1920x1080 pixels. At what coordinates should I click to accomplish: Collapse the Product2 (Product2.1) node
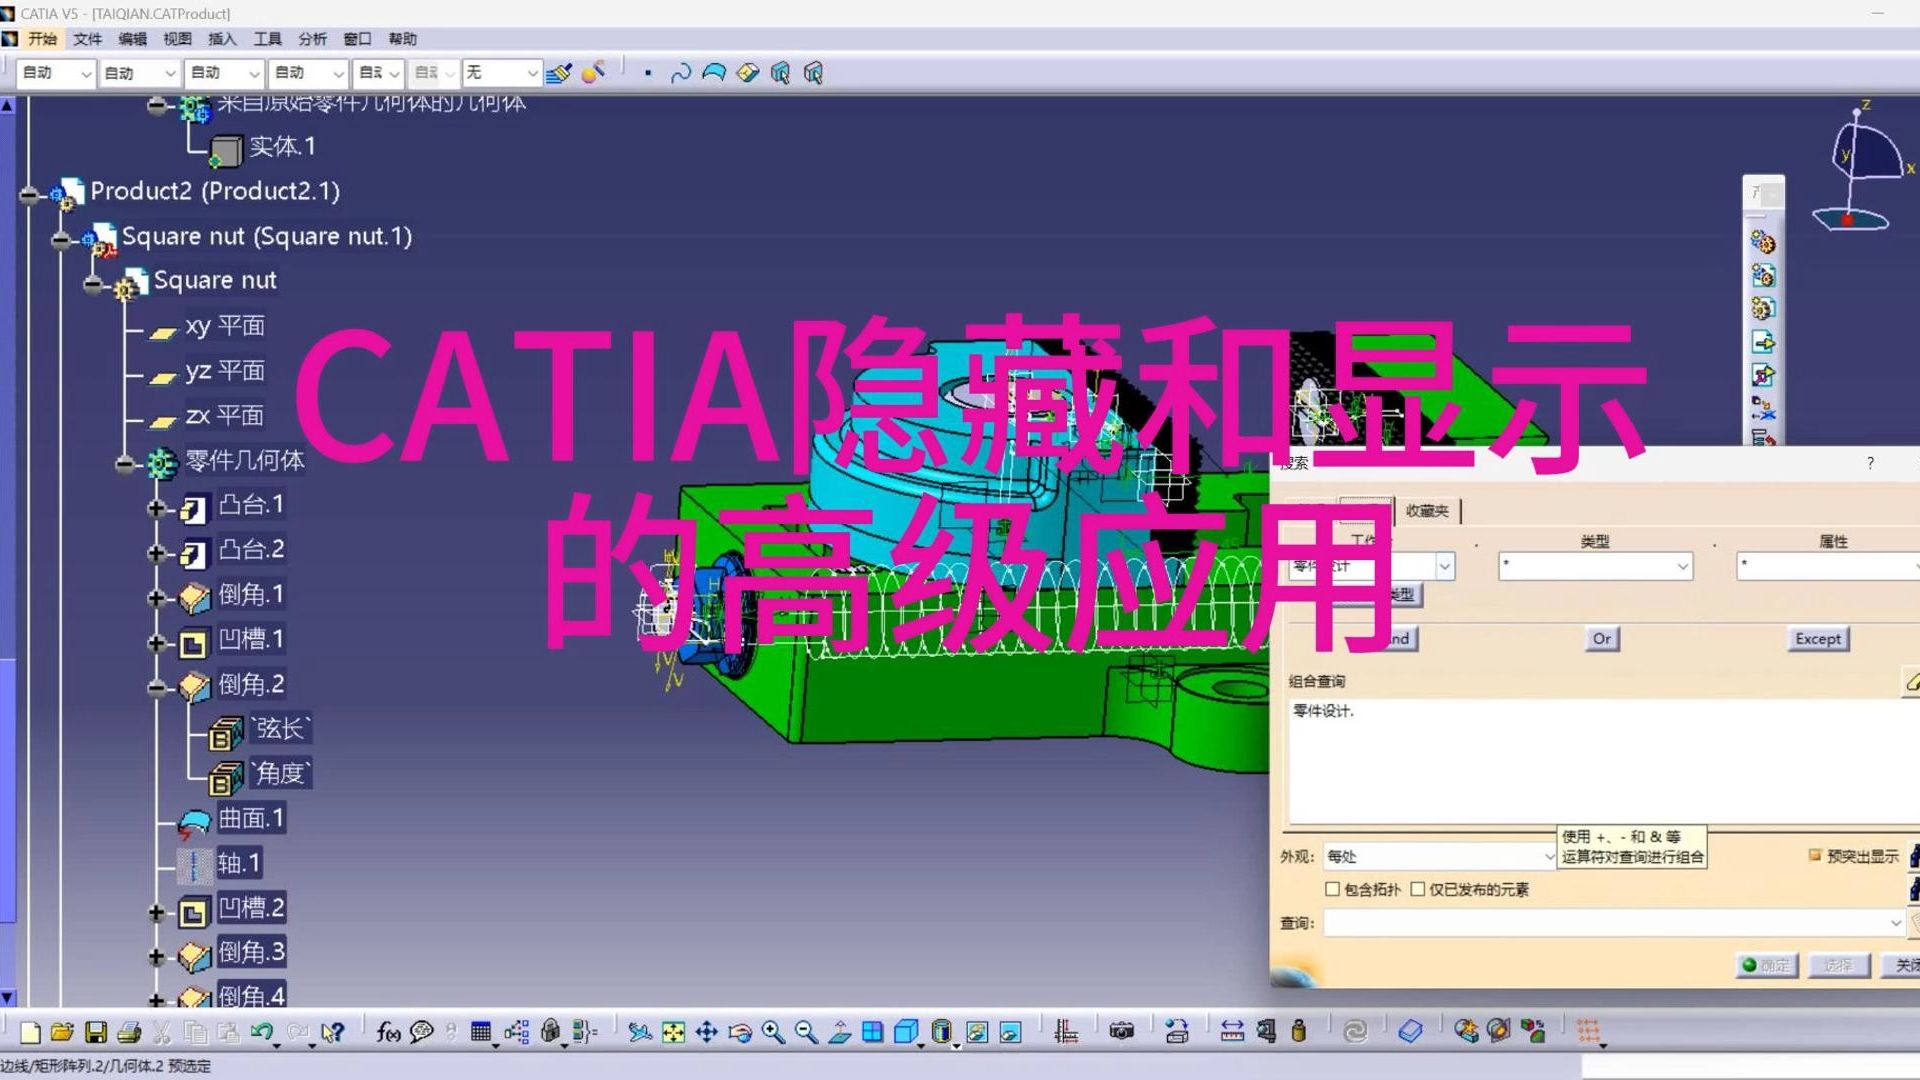(29, 195)
